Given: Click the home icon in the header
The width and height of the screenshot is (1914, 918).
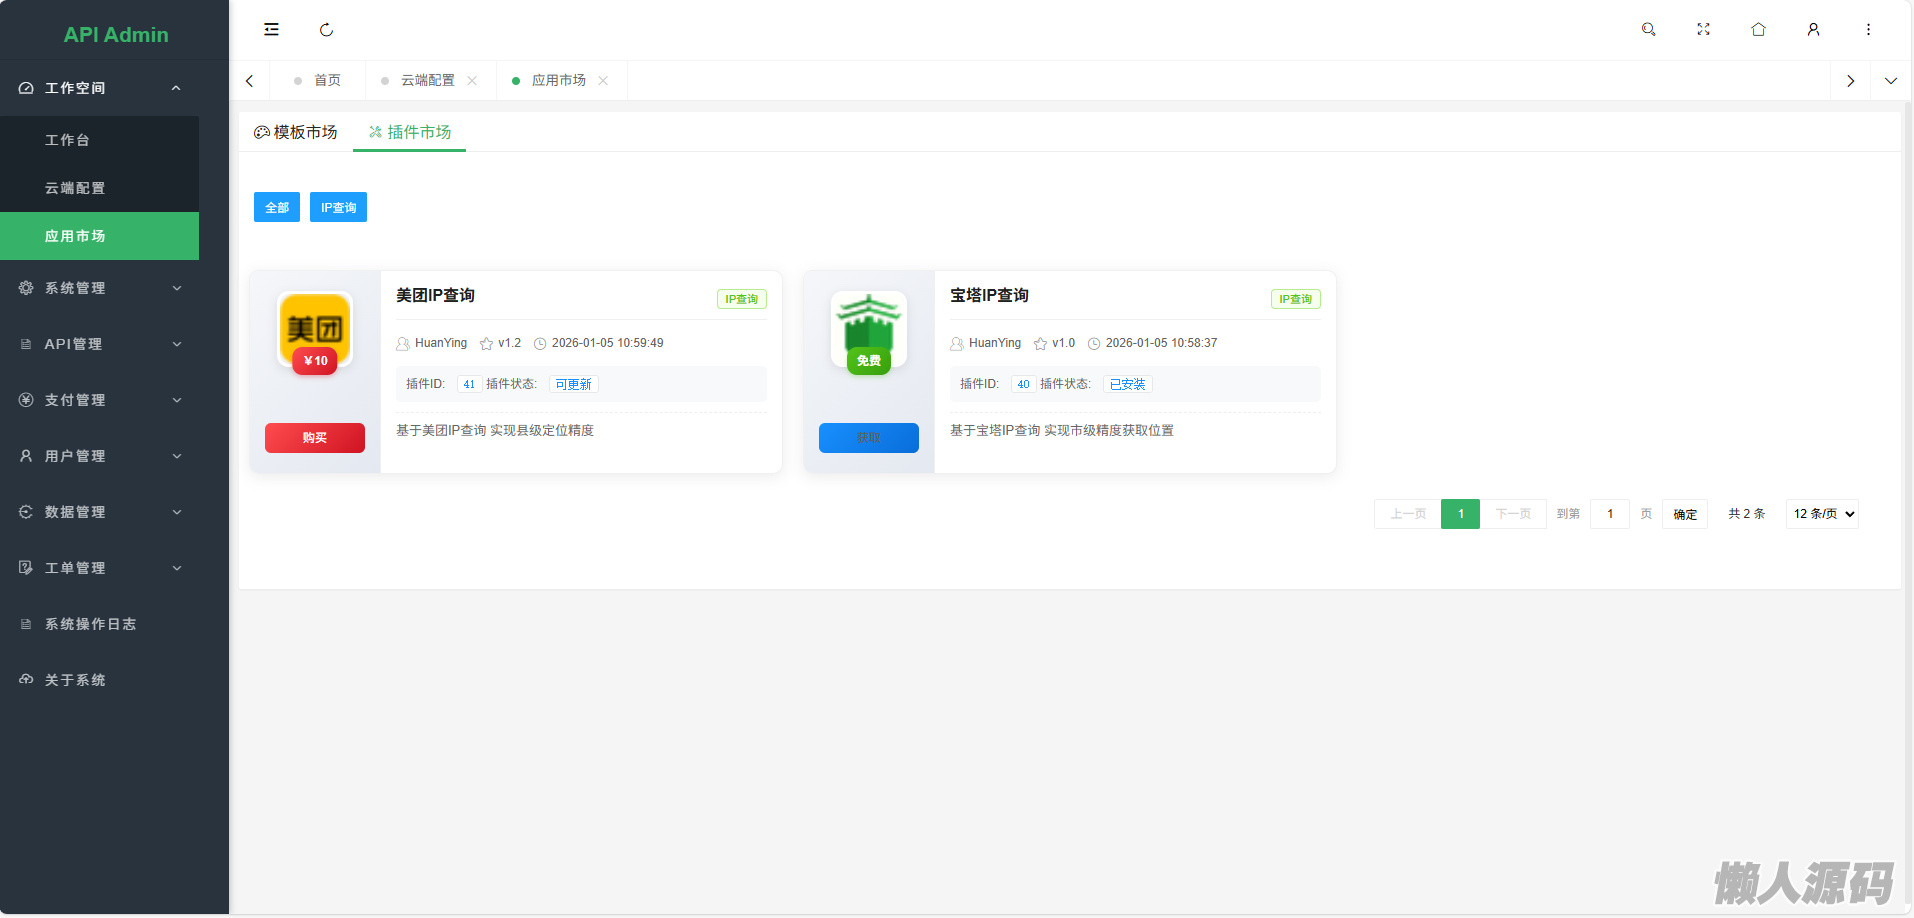Looking at the screenshot, I should coord(1758,30).
